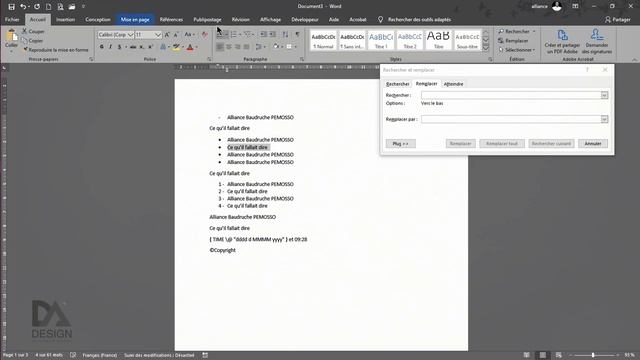Align paragraph text right
The width and height of the screenshot is (640, 360).
(238, 47)
